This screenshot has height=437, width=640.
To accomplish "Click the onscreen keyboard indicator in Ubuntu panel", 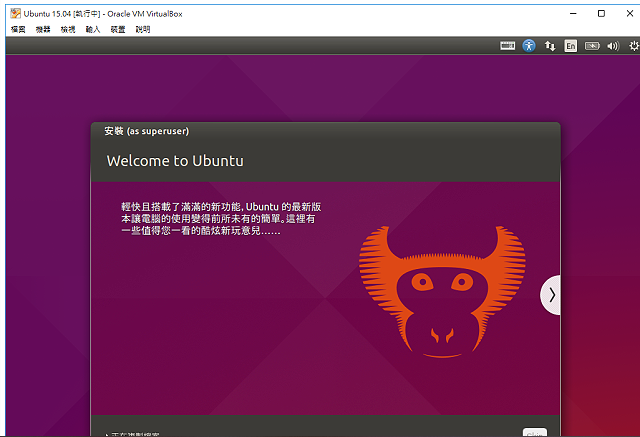I will point(507,46).
